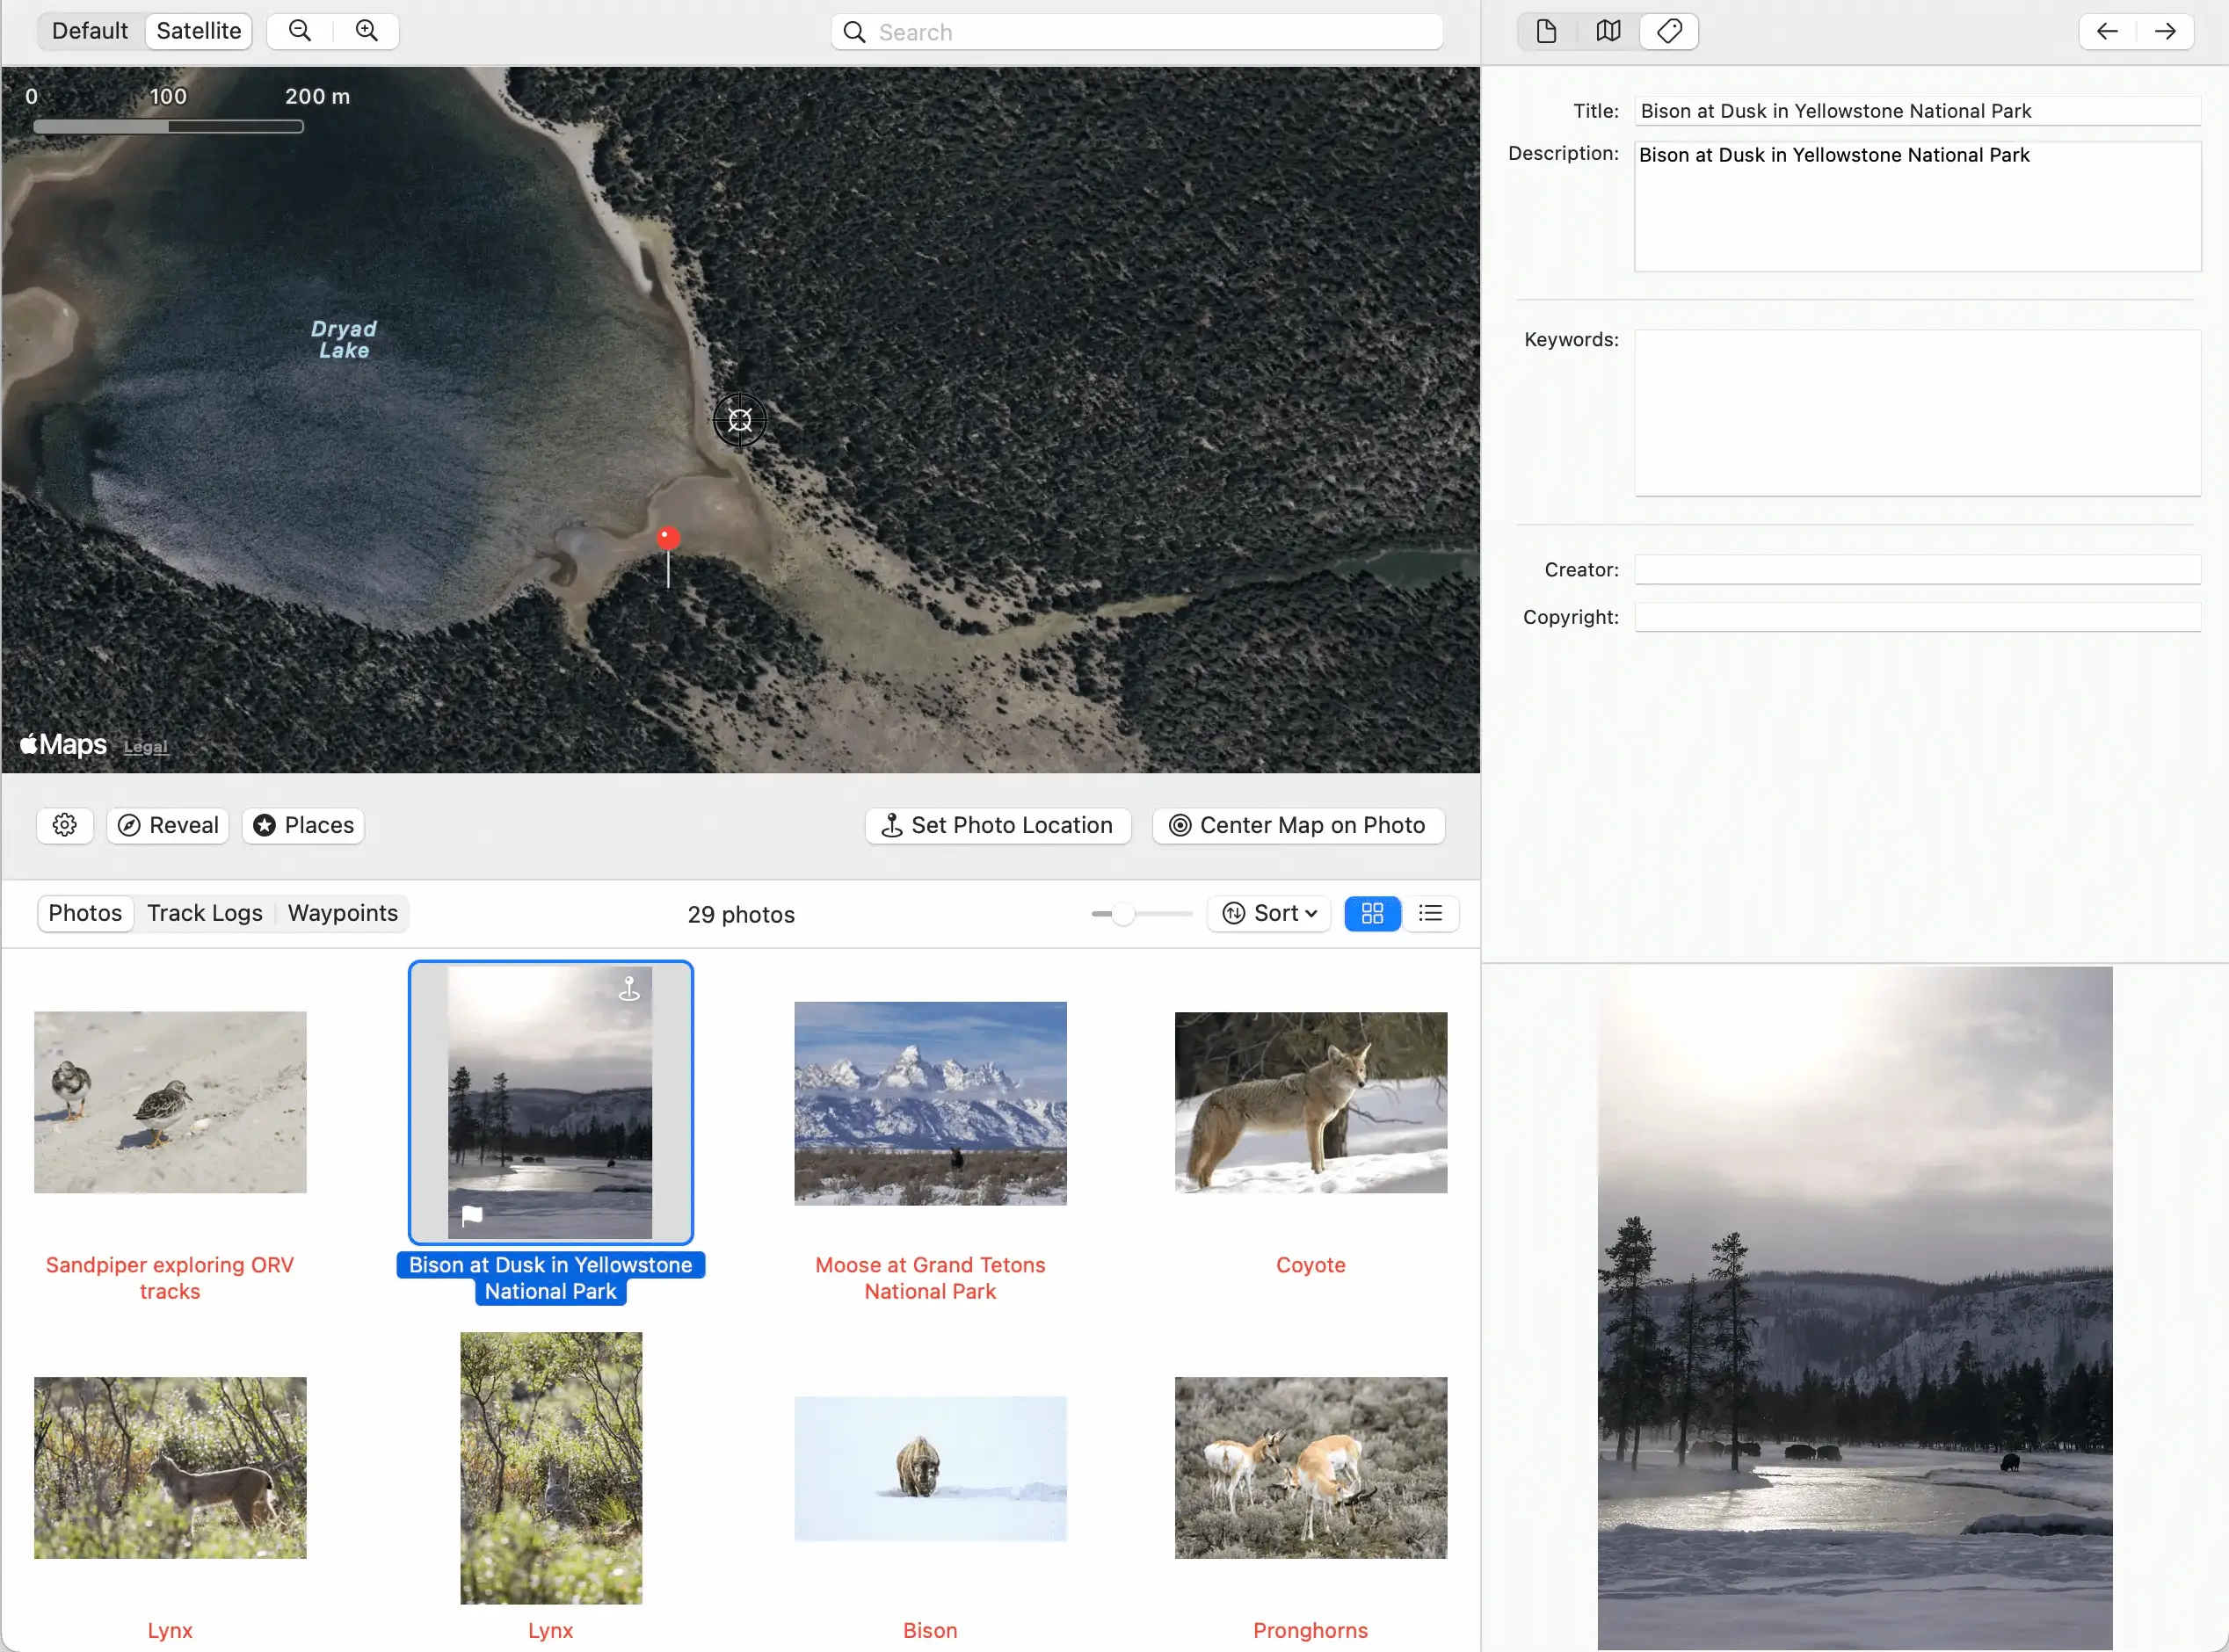The height and width of the screenshot is (1652, 2229).
Task: Go to previous photo with left arrow
Action: (2107, 31)
